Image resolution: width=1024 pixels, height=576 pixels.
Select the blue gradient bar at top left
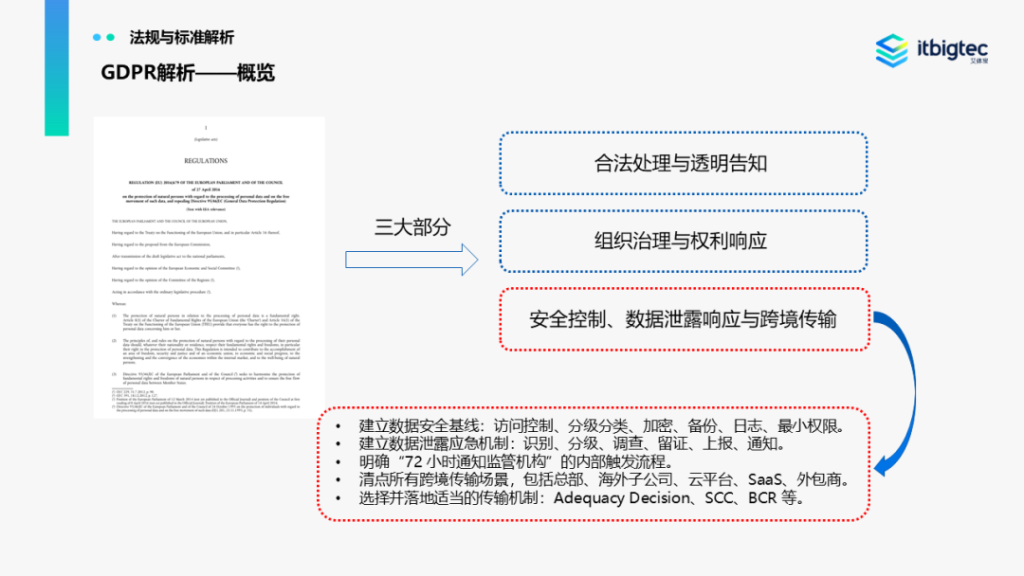coord(56,67)
